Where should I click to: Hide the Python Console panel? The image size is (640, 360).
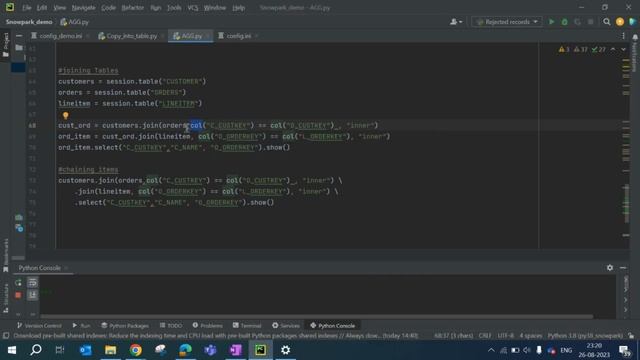tap(623, 268)
